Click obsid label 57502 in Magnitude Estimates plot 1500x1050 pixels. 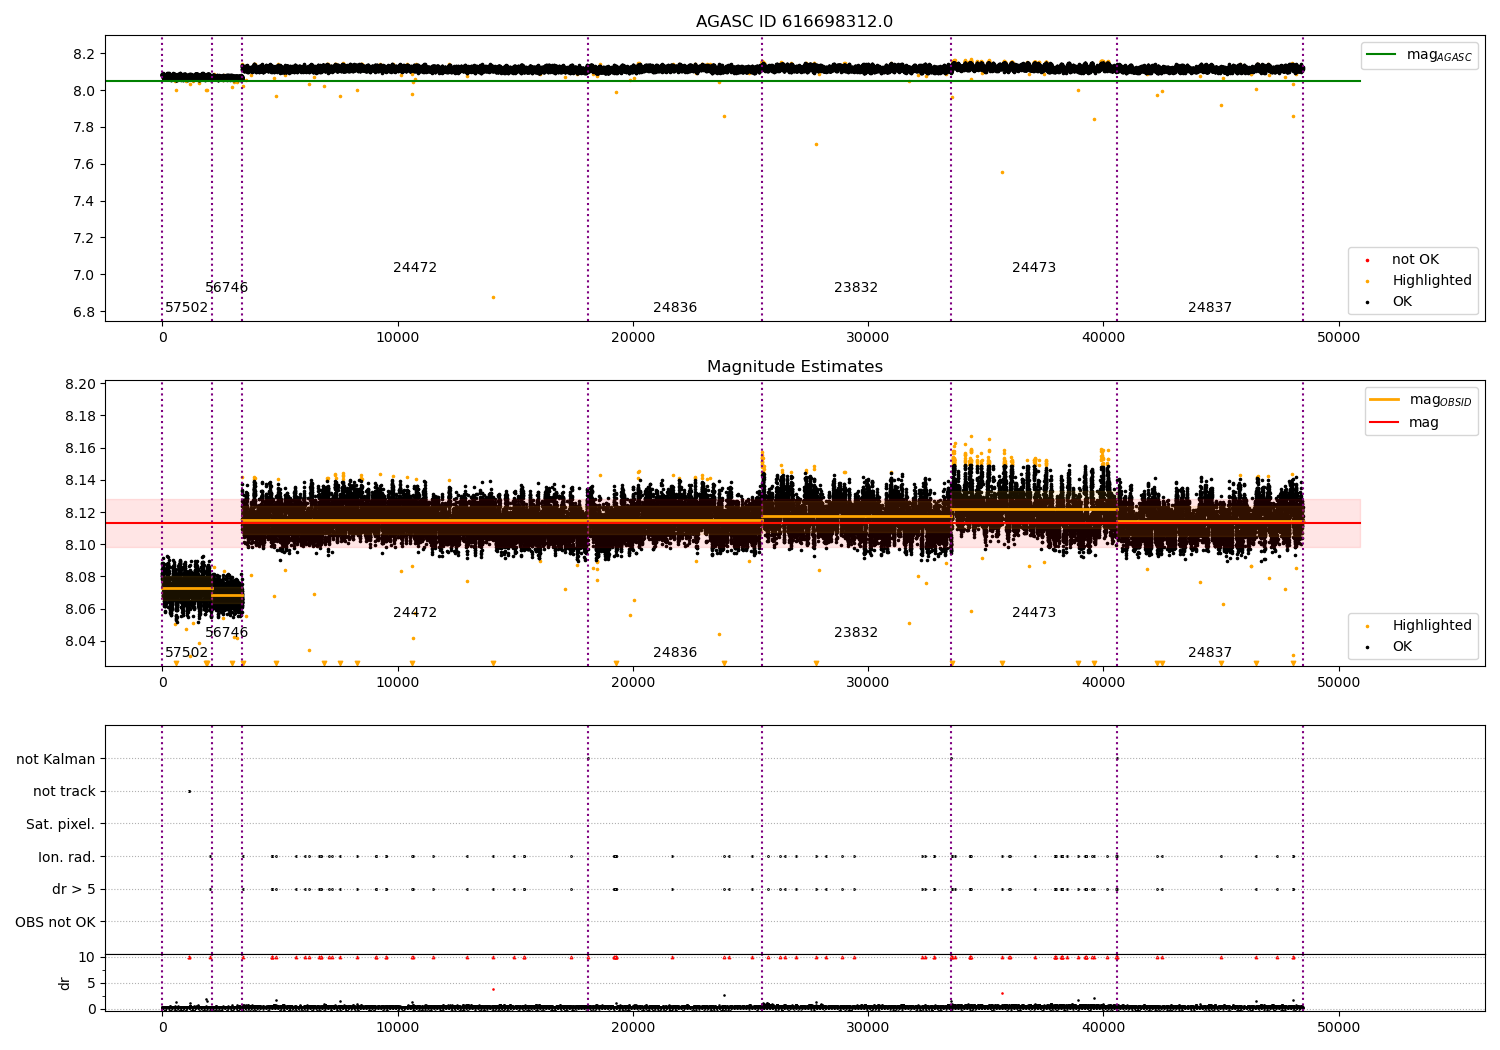[x=187, y=653]
